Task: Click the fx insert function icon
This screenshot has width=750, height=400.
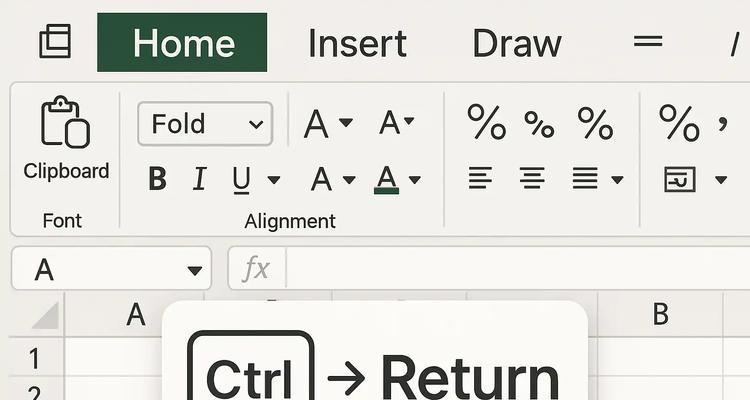Action: [256, 268]
